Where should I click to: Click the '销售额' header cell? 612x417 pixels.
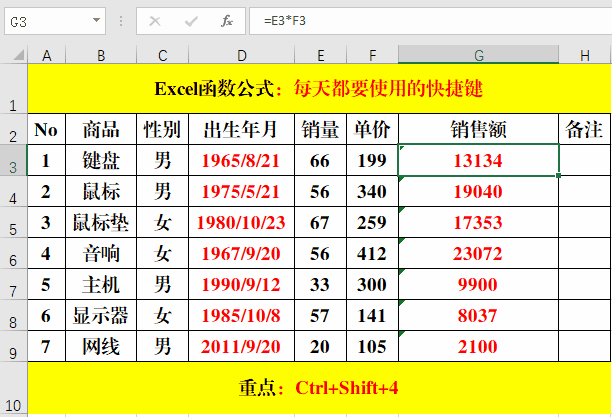click(x=479, y=129)
